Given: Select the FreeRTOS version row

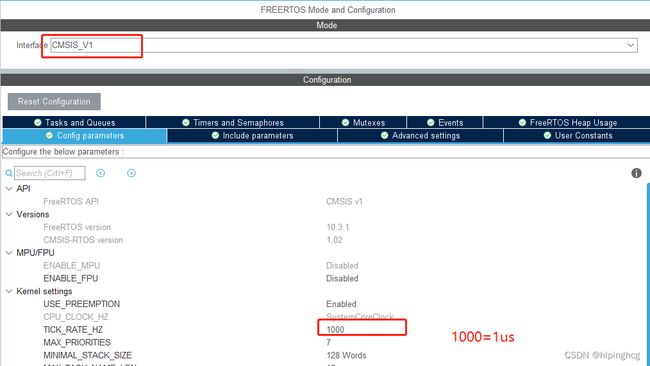Looking at the screenshot, I should [77, 227].
